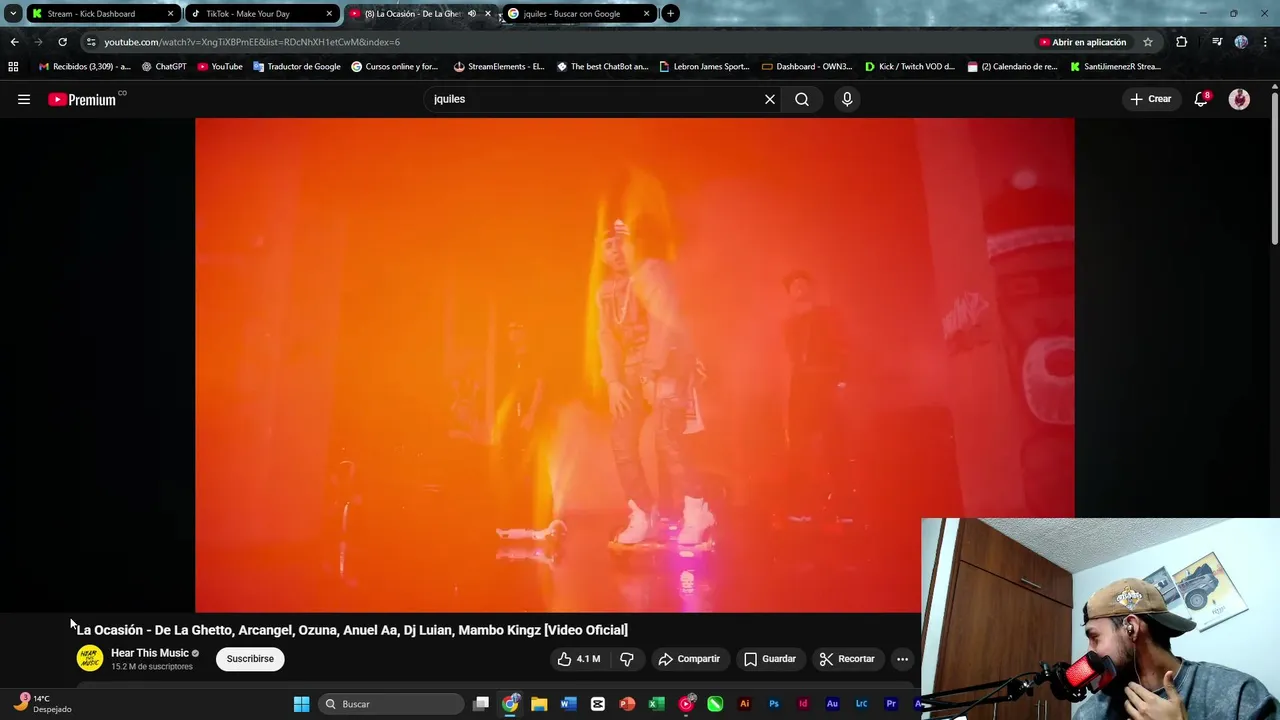This screenshot has width=1280, height=720.
Task: Open the YouTube account avatar menu
Action: 1239,99
